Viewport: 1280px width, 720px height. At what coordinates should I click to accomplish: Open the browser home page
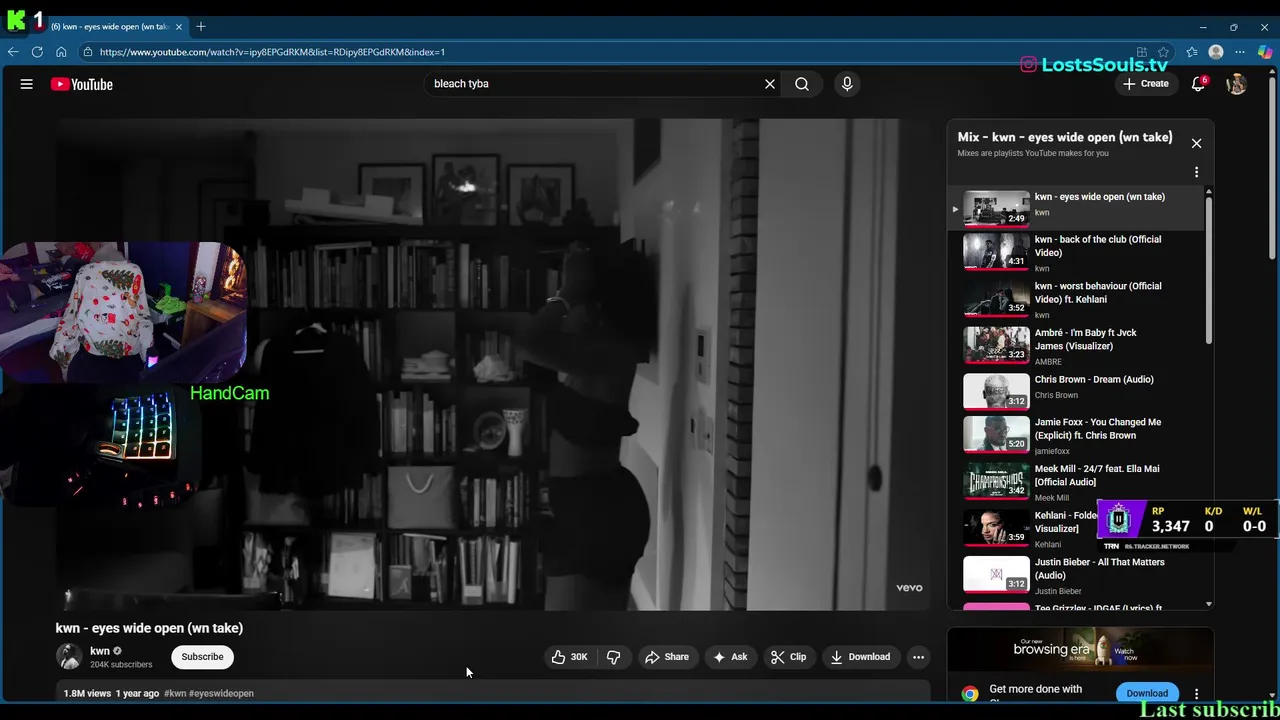(x=61, y=52)
